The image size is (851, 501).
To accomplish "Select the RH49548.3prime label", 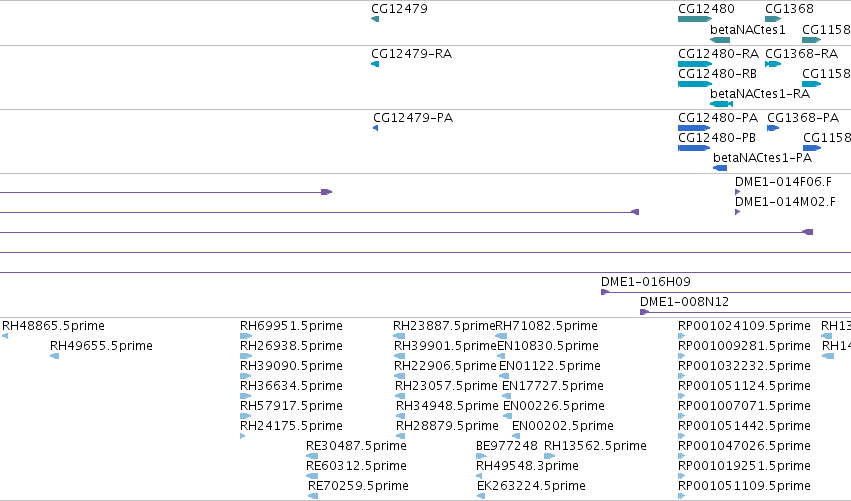I will [x=527, y=466].
